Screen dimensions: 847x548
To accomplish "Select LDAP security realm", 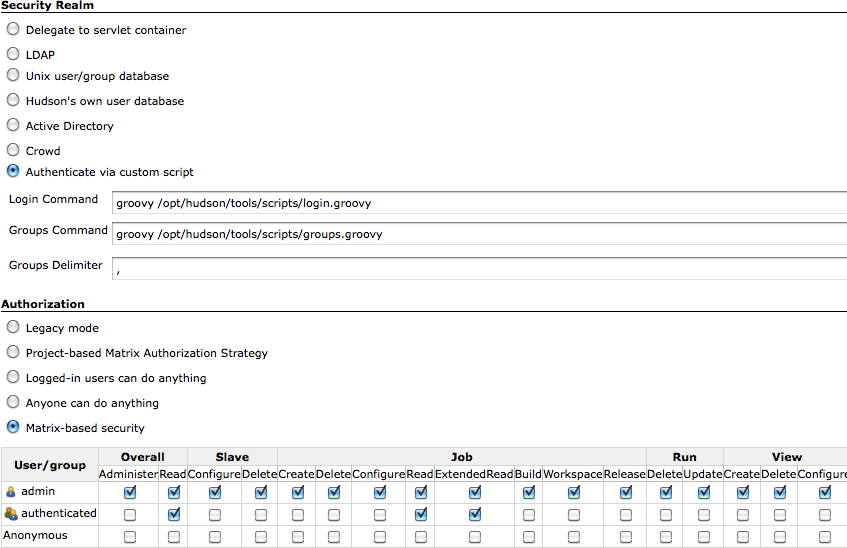I will pyautogui.click(x=13, y=54).
